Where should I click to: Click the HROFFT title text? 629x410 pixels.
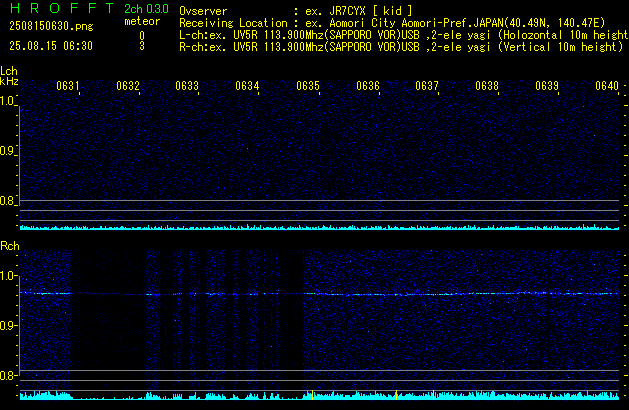[62, 8]
